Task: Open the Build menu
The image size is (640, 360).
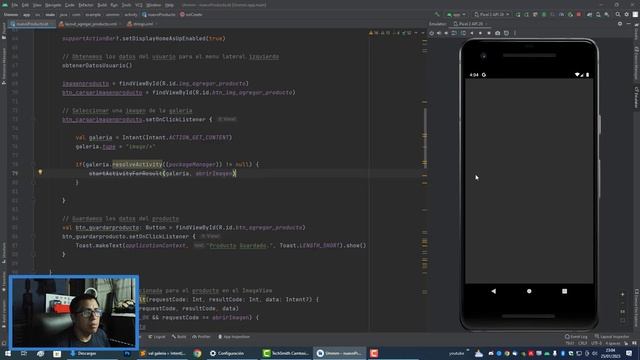Action: 102,5
